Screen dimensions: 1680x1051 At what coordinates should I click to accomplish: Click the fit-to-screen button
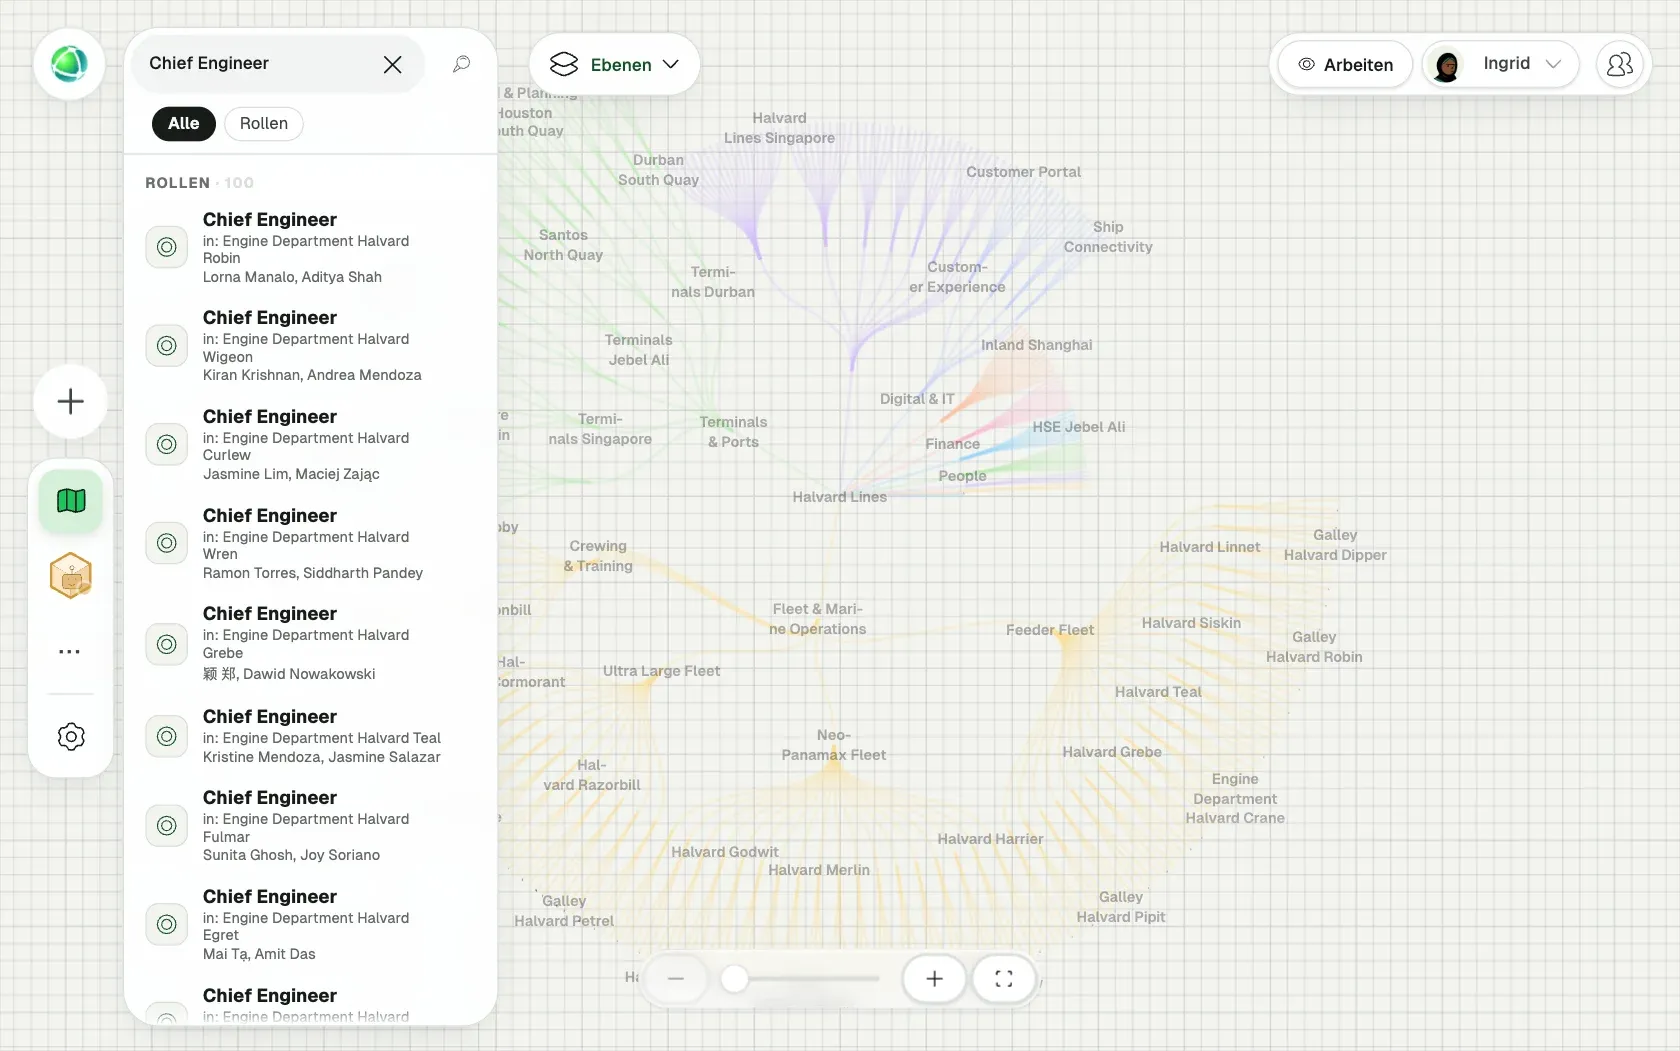[x=1004, y=979]
